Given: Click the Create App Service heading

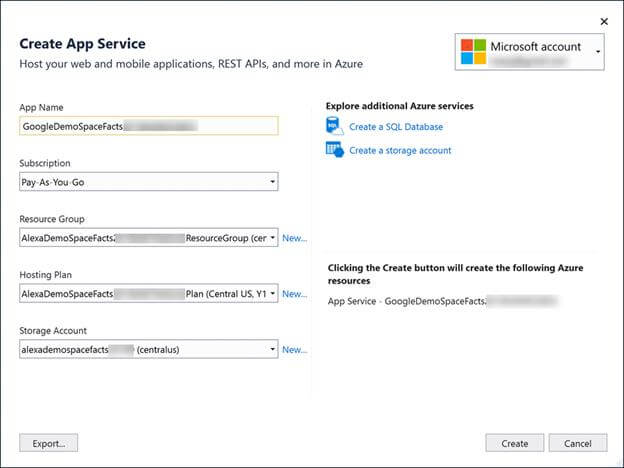Looking at the screenshot, I should pyautogui.click(x=82, y=43).
